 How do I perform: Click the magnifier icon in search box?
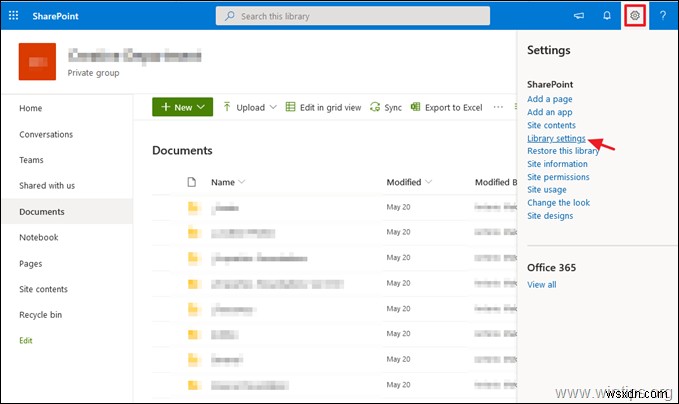[230, 16]
